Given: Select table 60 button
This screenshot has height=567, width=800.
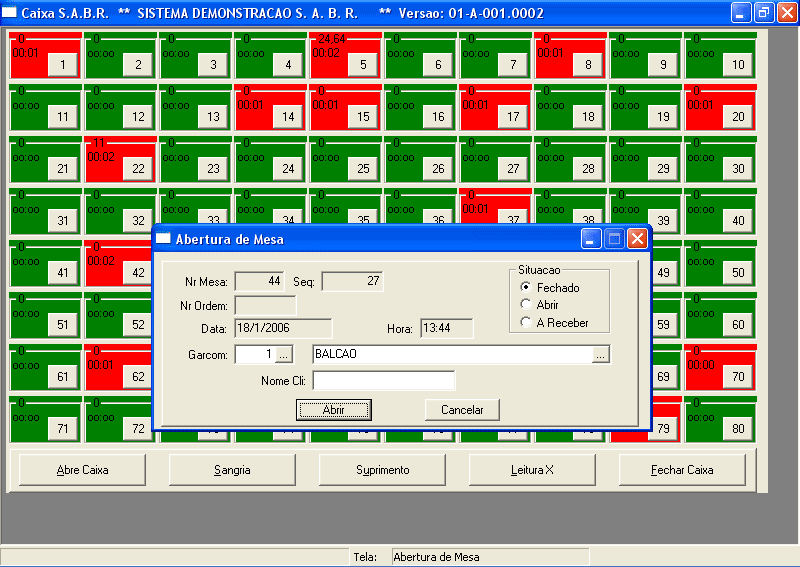Looking at the screenshot, I should point(738,325).
